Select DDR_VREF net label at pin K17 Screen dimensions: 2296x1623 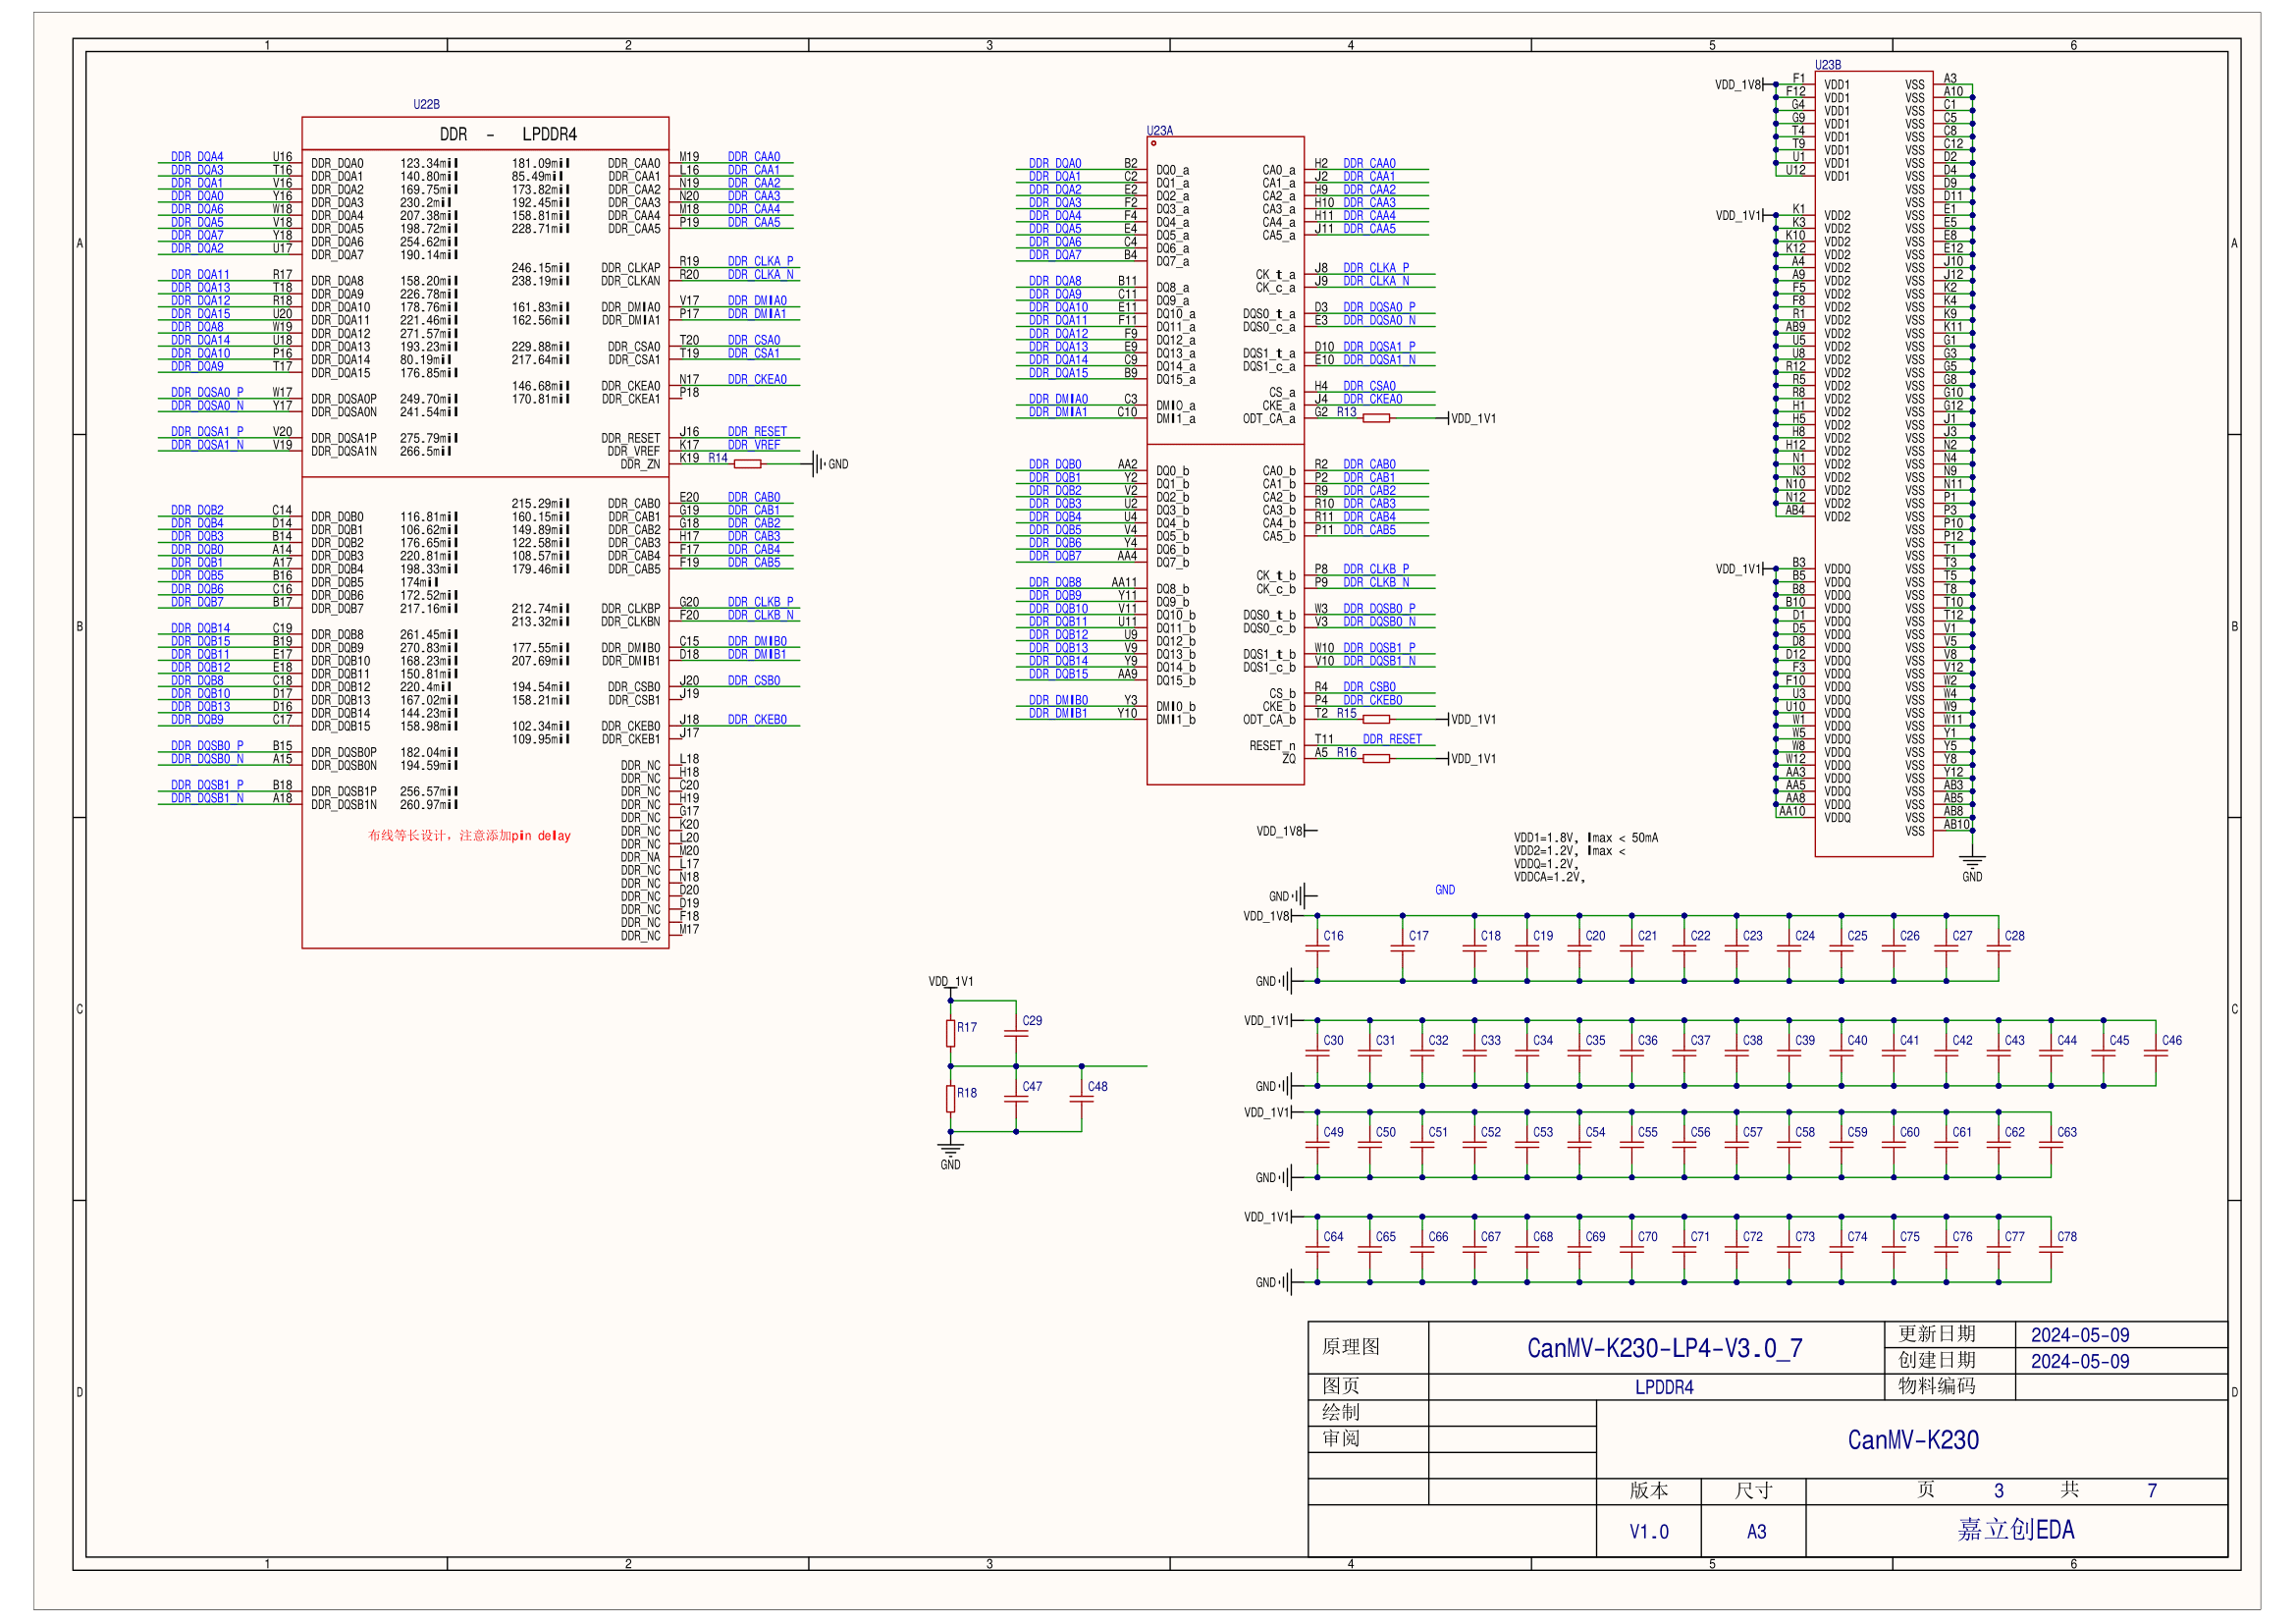click(754, 445)
